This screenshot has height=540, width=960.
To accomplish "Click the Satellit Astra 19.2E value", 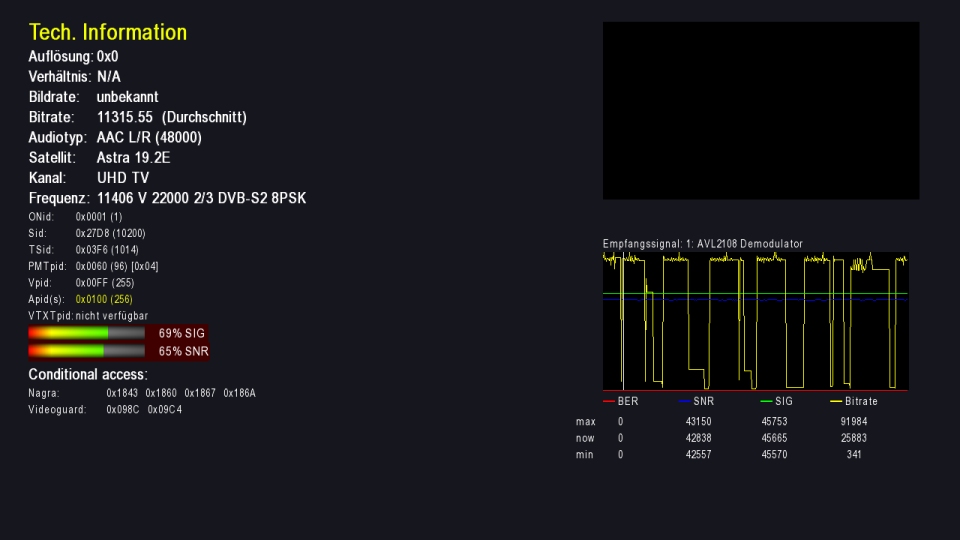I will pyautogui.click(x=133, y=157).
